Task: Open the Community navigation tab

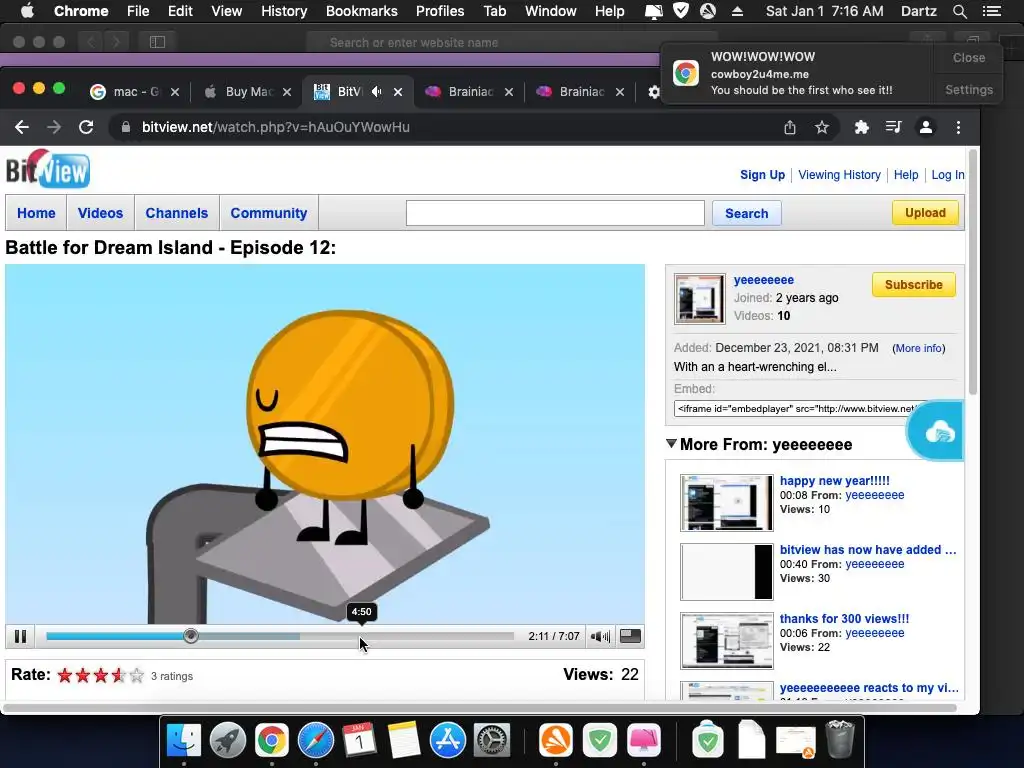Action: tap(268, 213)
